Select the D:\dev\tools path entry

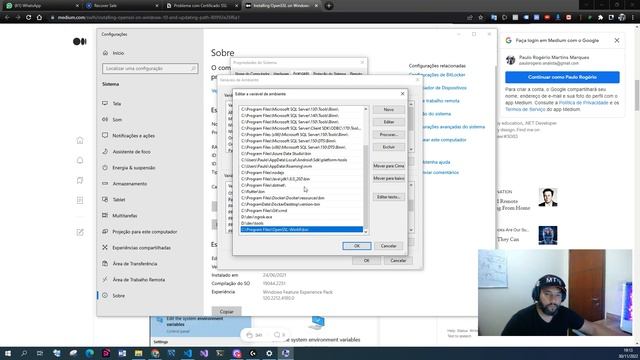[x=301, y=223]
